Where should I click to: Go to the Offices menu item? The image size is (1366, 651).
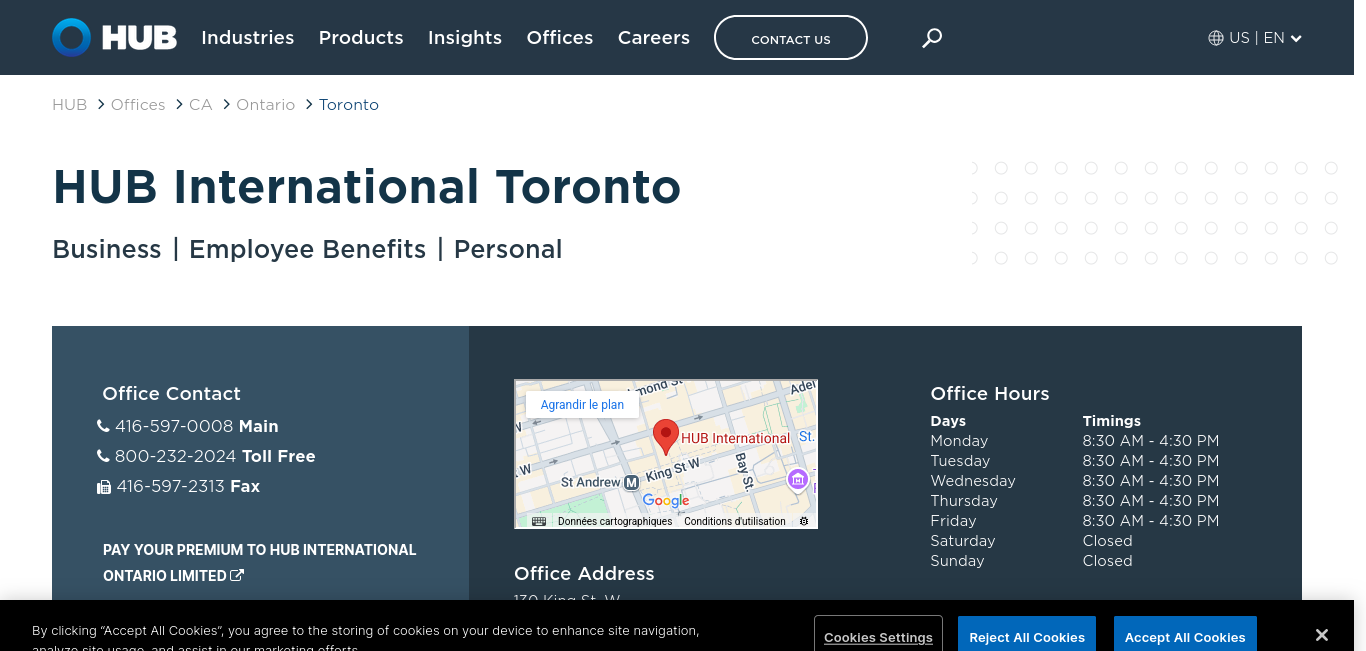(560, 38)
